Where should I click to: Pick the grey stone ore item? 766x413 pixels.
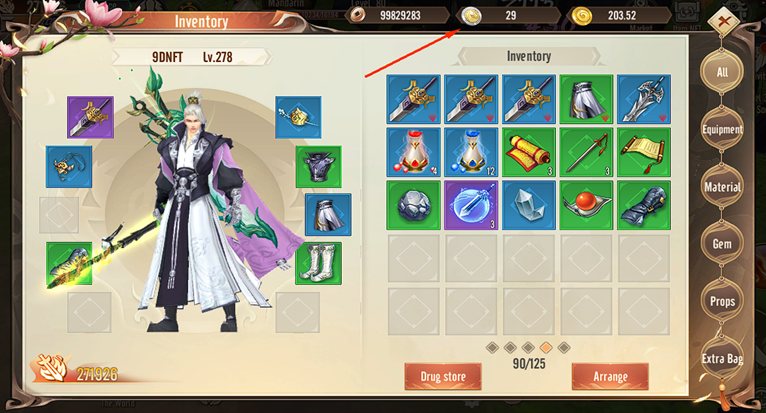coord(413,205)
